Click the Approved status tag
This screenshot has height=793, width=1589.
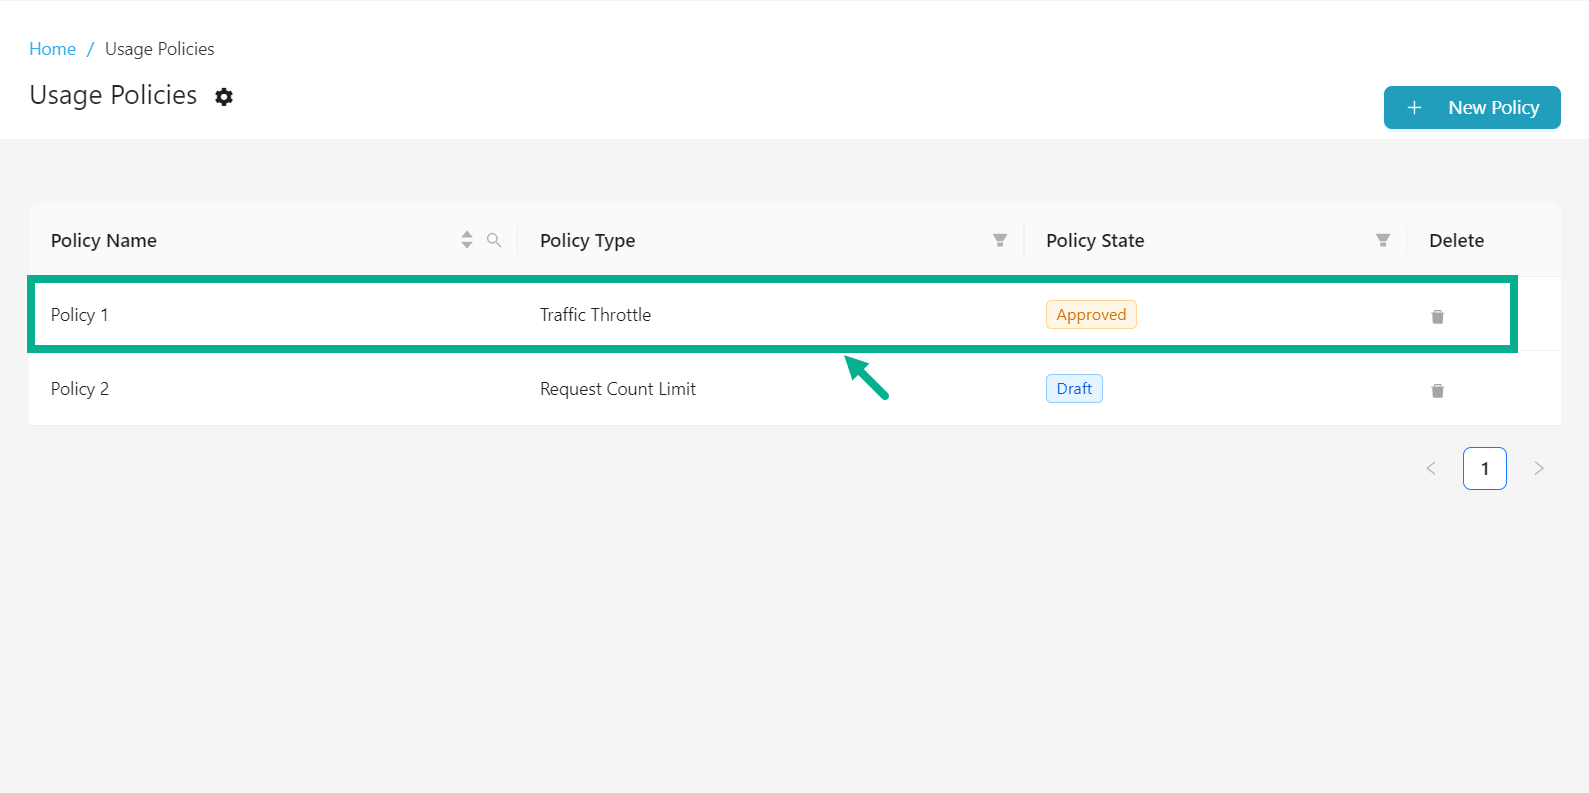tap(1091, 315)
